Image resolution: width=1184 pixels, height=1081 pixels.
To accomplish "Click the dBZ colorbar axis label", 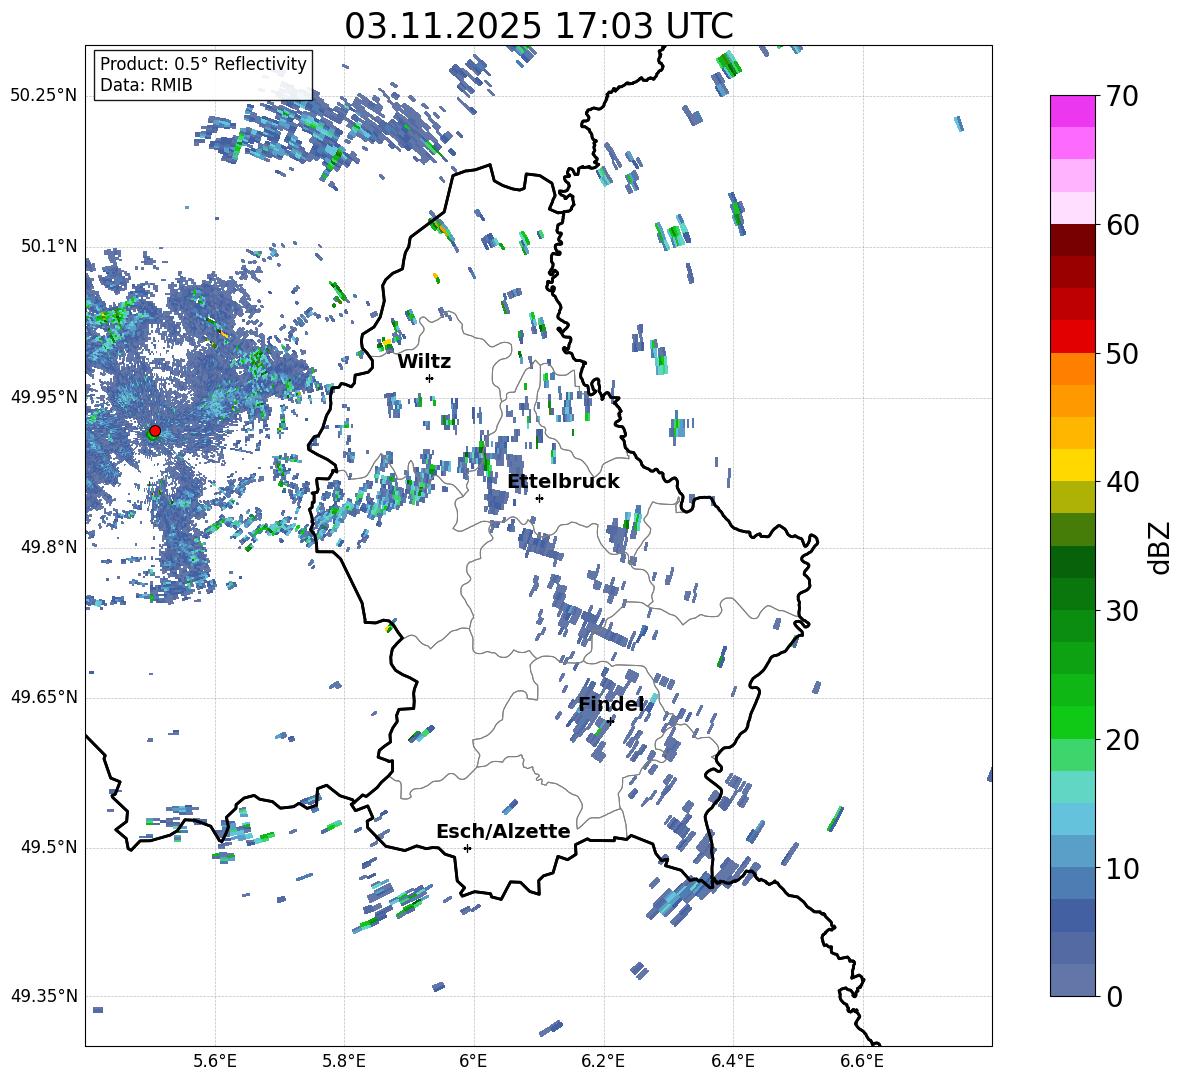I will 1159,547.
